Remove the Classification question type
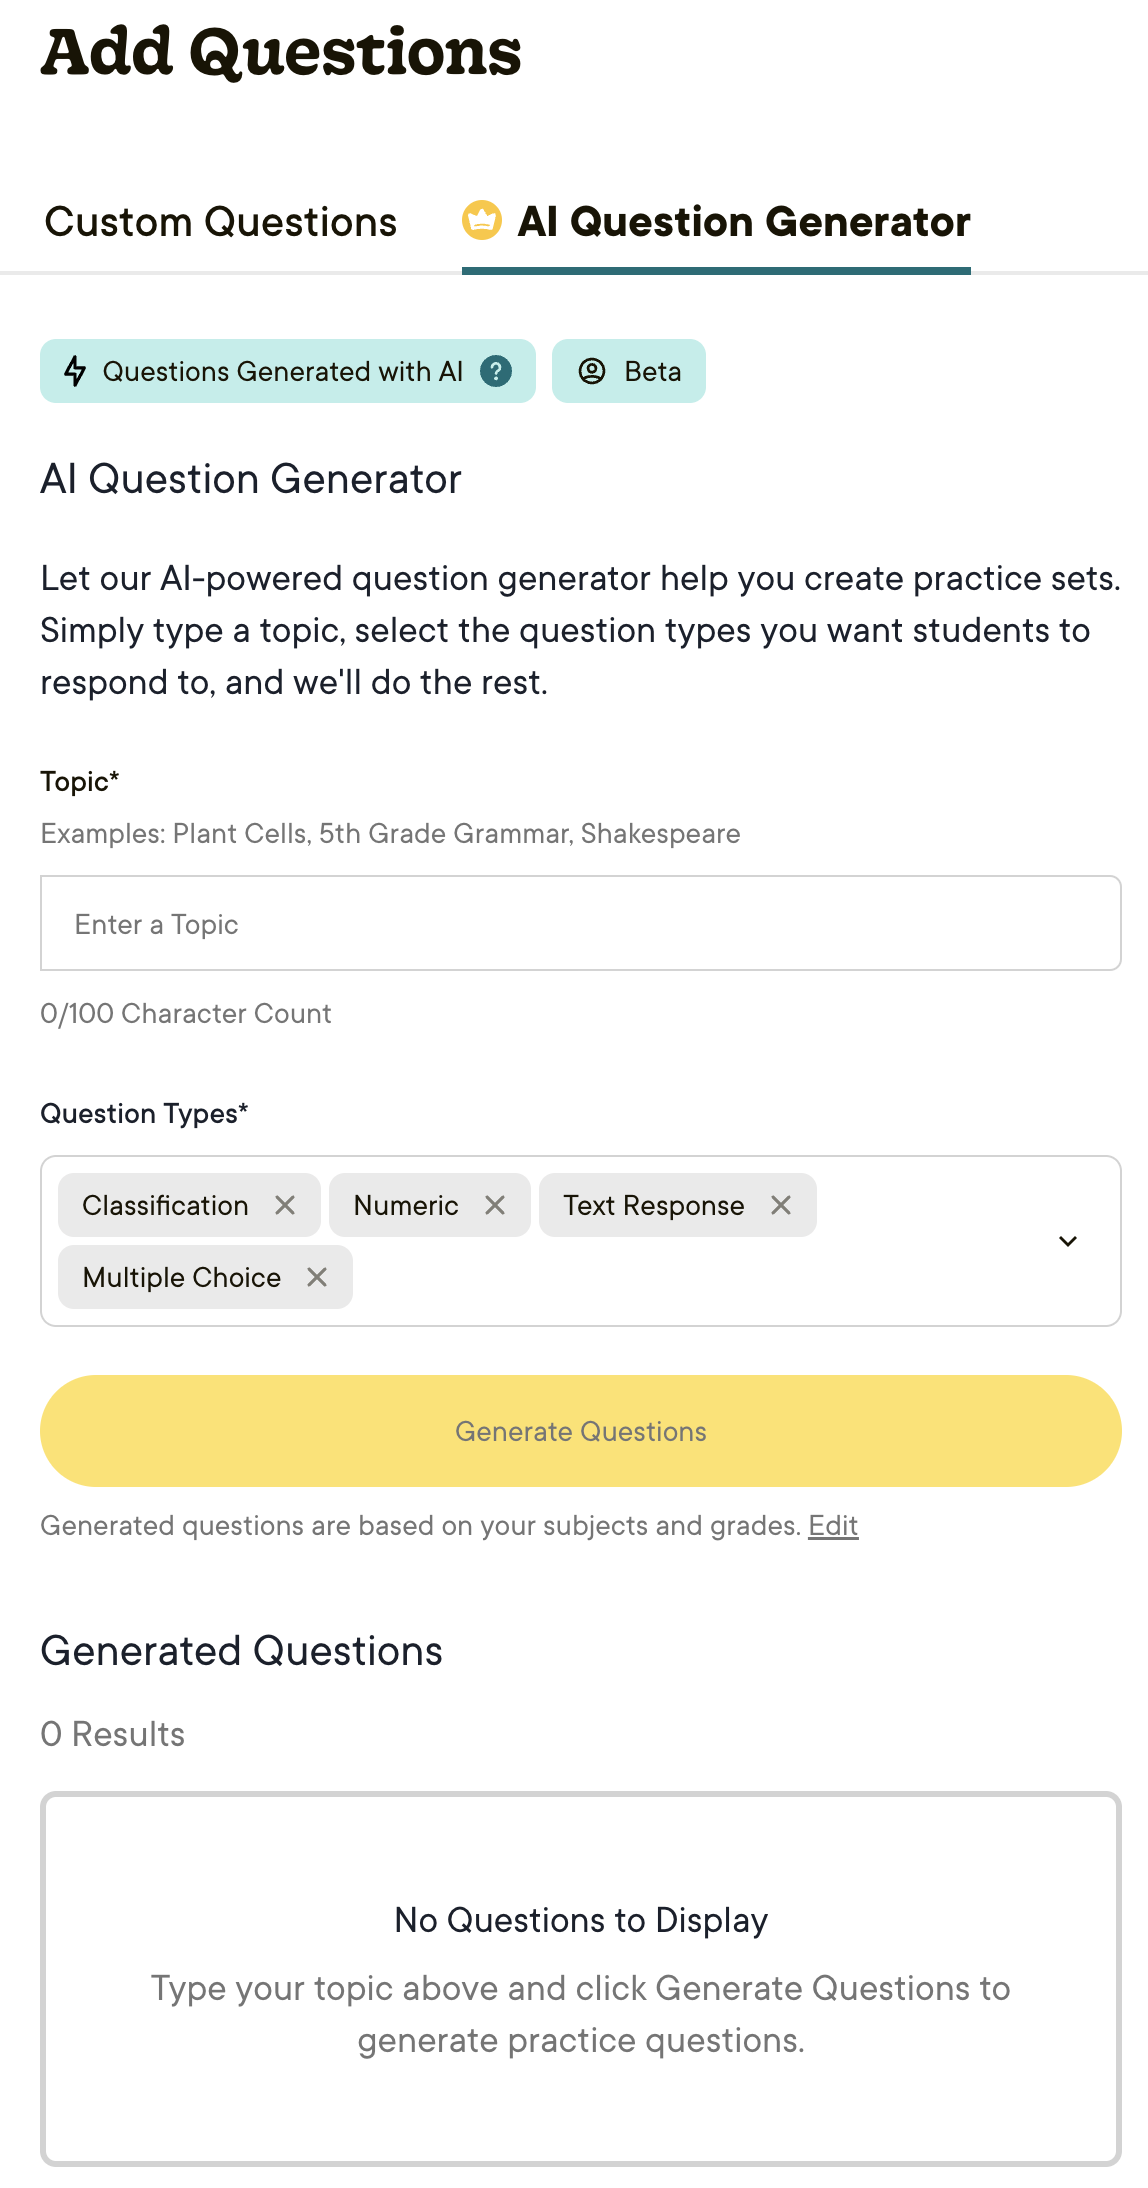 point(288,1205)
